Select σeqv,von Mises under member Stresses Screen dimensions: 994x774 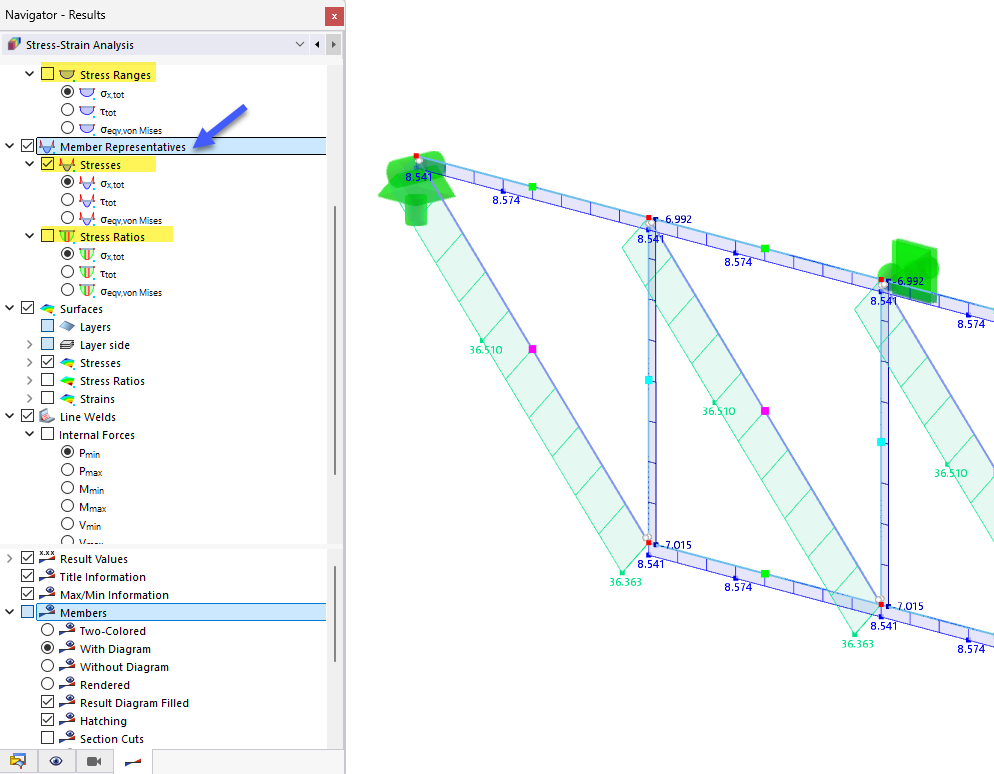[x=68, y=218]
